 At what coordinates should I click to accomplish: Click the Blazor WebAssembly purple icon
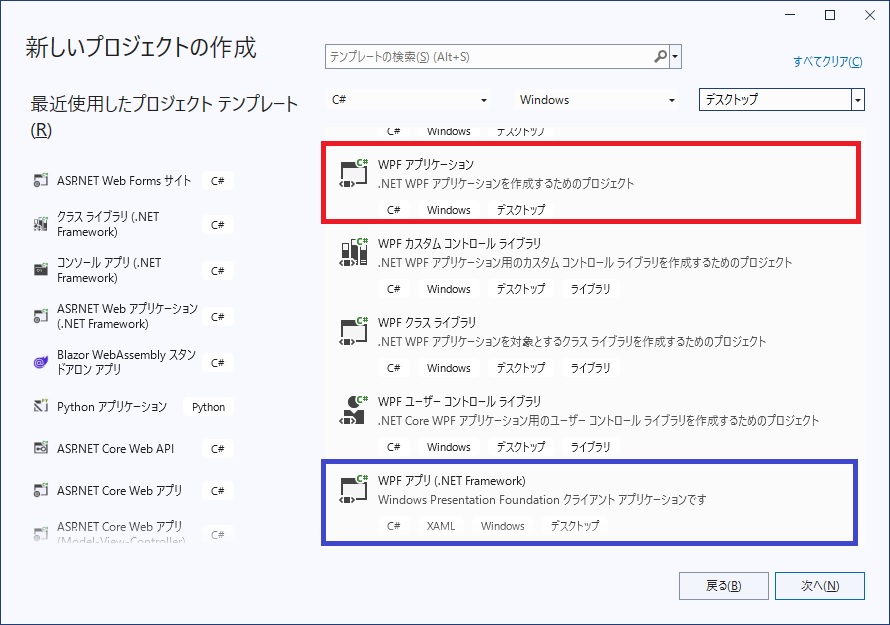[x=40, y=362]
